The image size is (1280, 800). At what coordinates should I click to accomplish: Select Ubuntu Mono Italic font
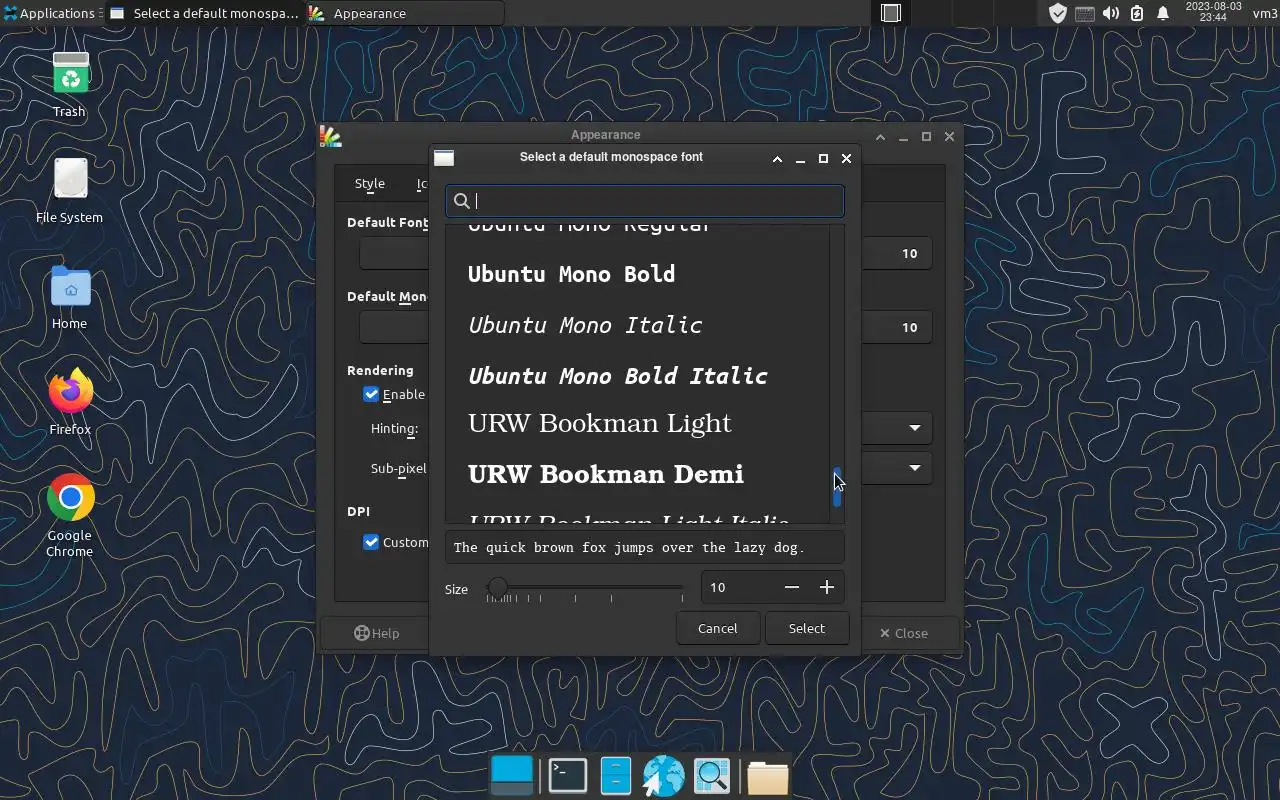pos(637,325)
